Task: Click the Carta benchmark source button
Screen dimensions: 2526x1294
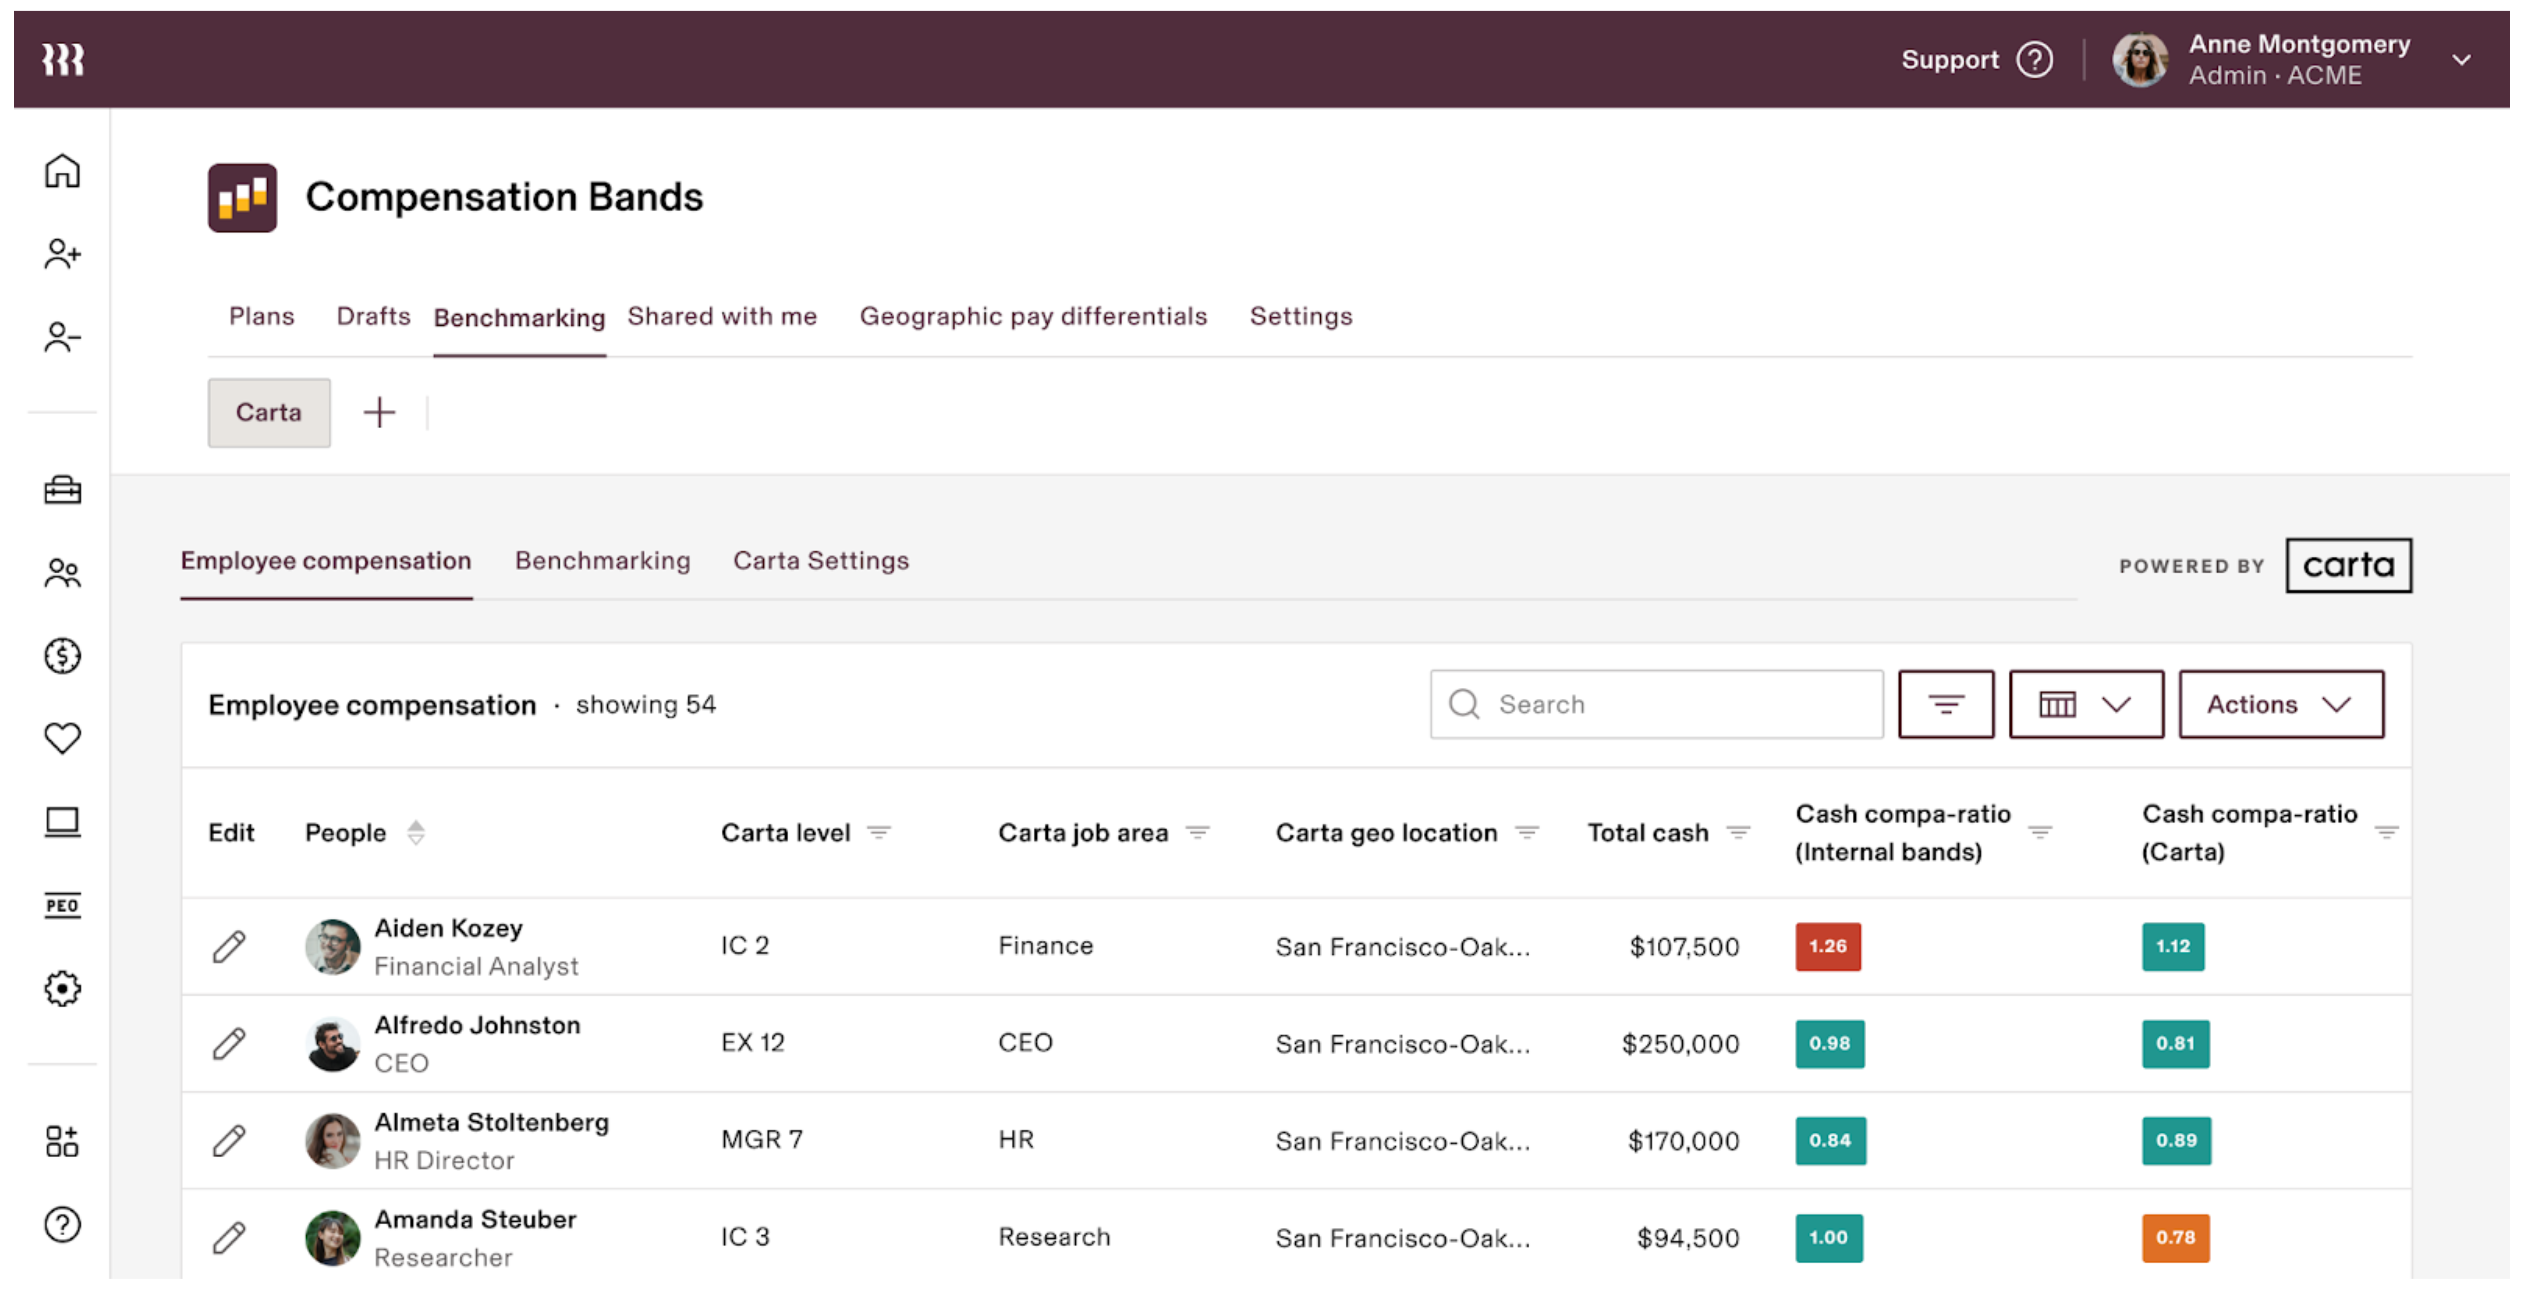Action: click(268, 412)
